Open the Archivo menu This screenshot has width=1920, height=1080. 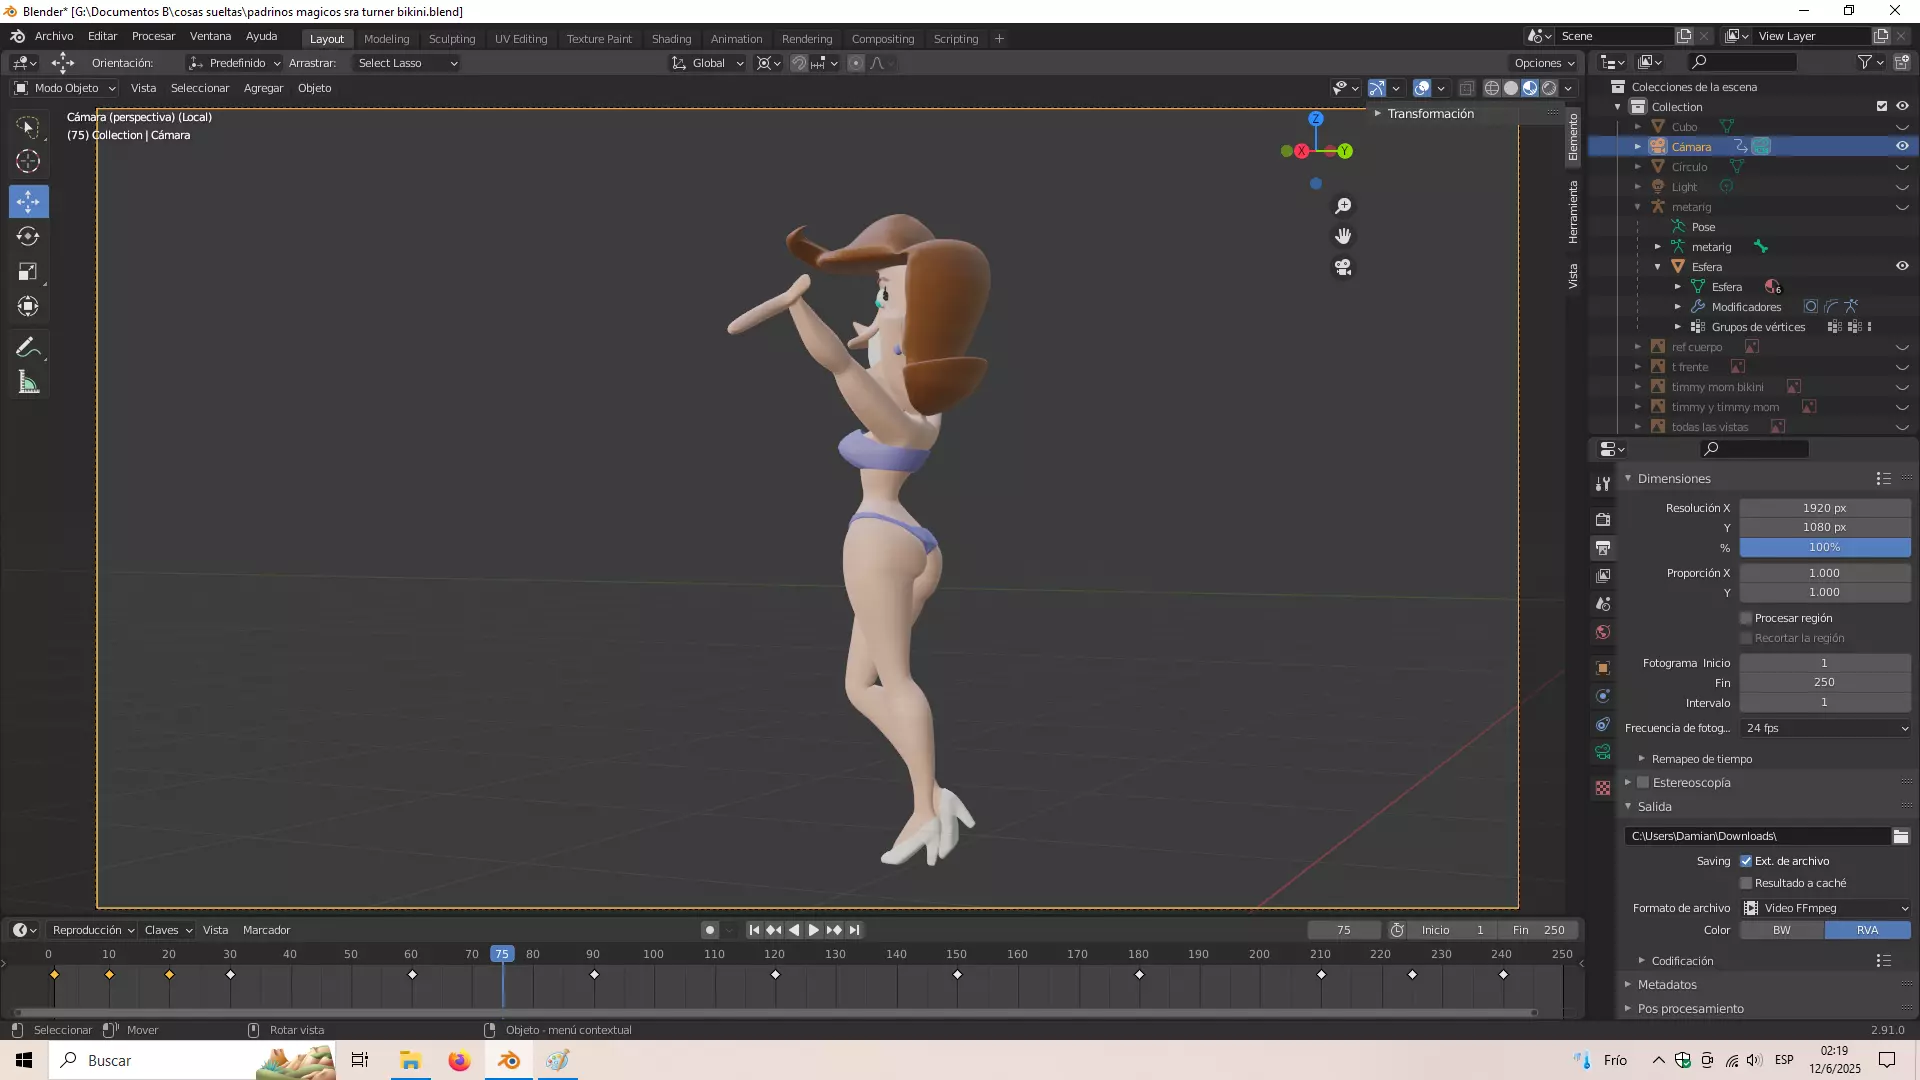click(x=54, y=36)
